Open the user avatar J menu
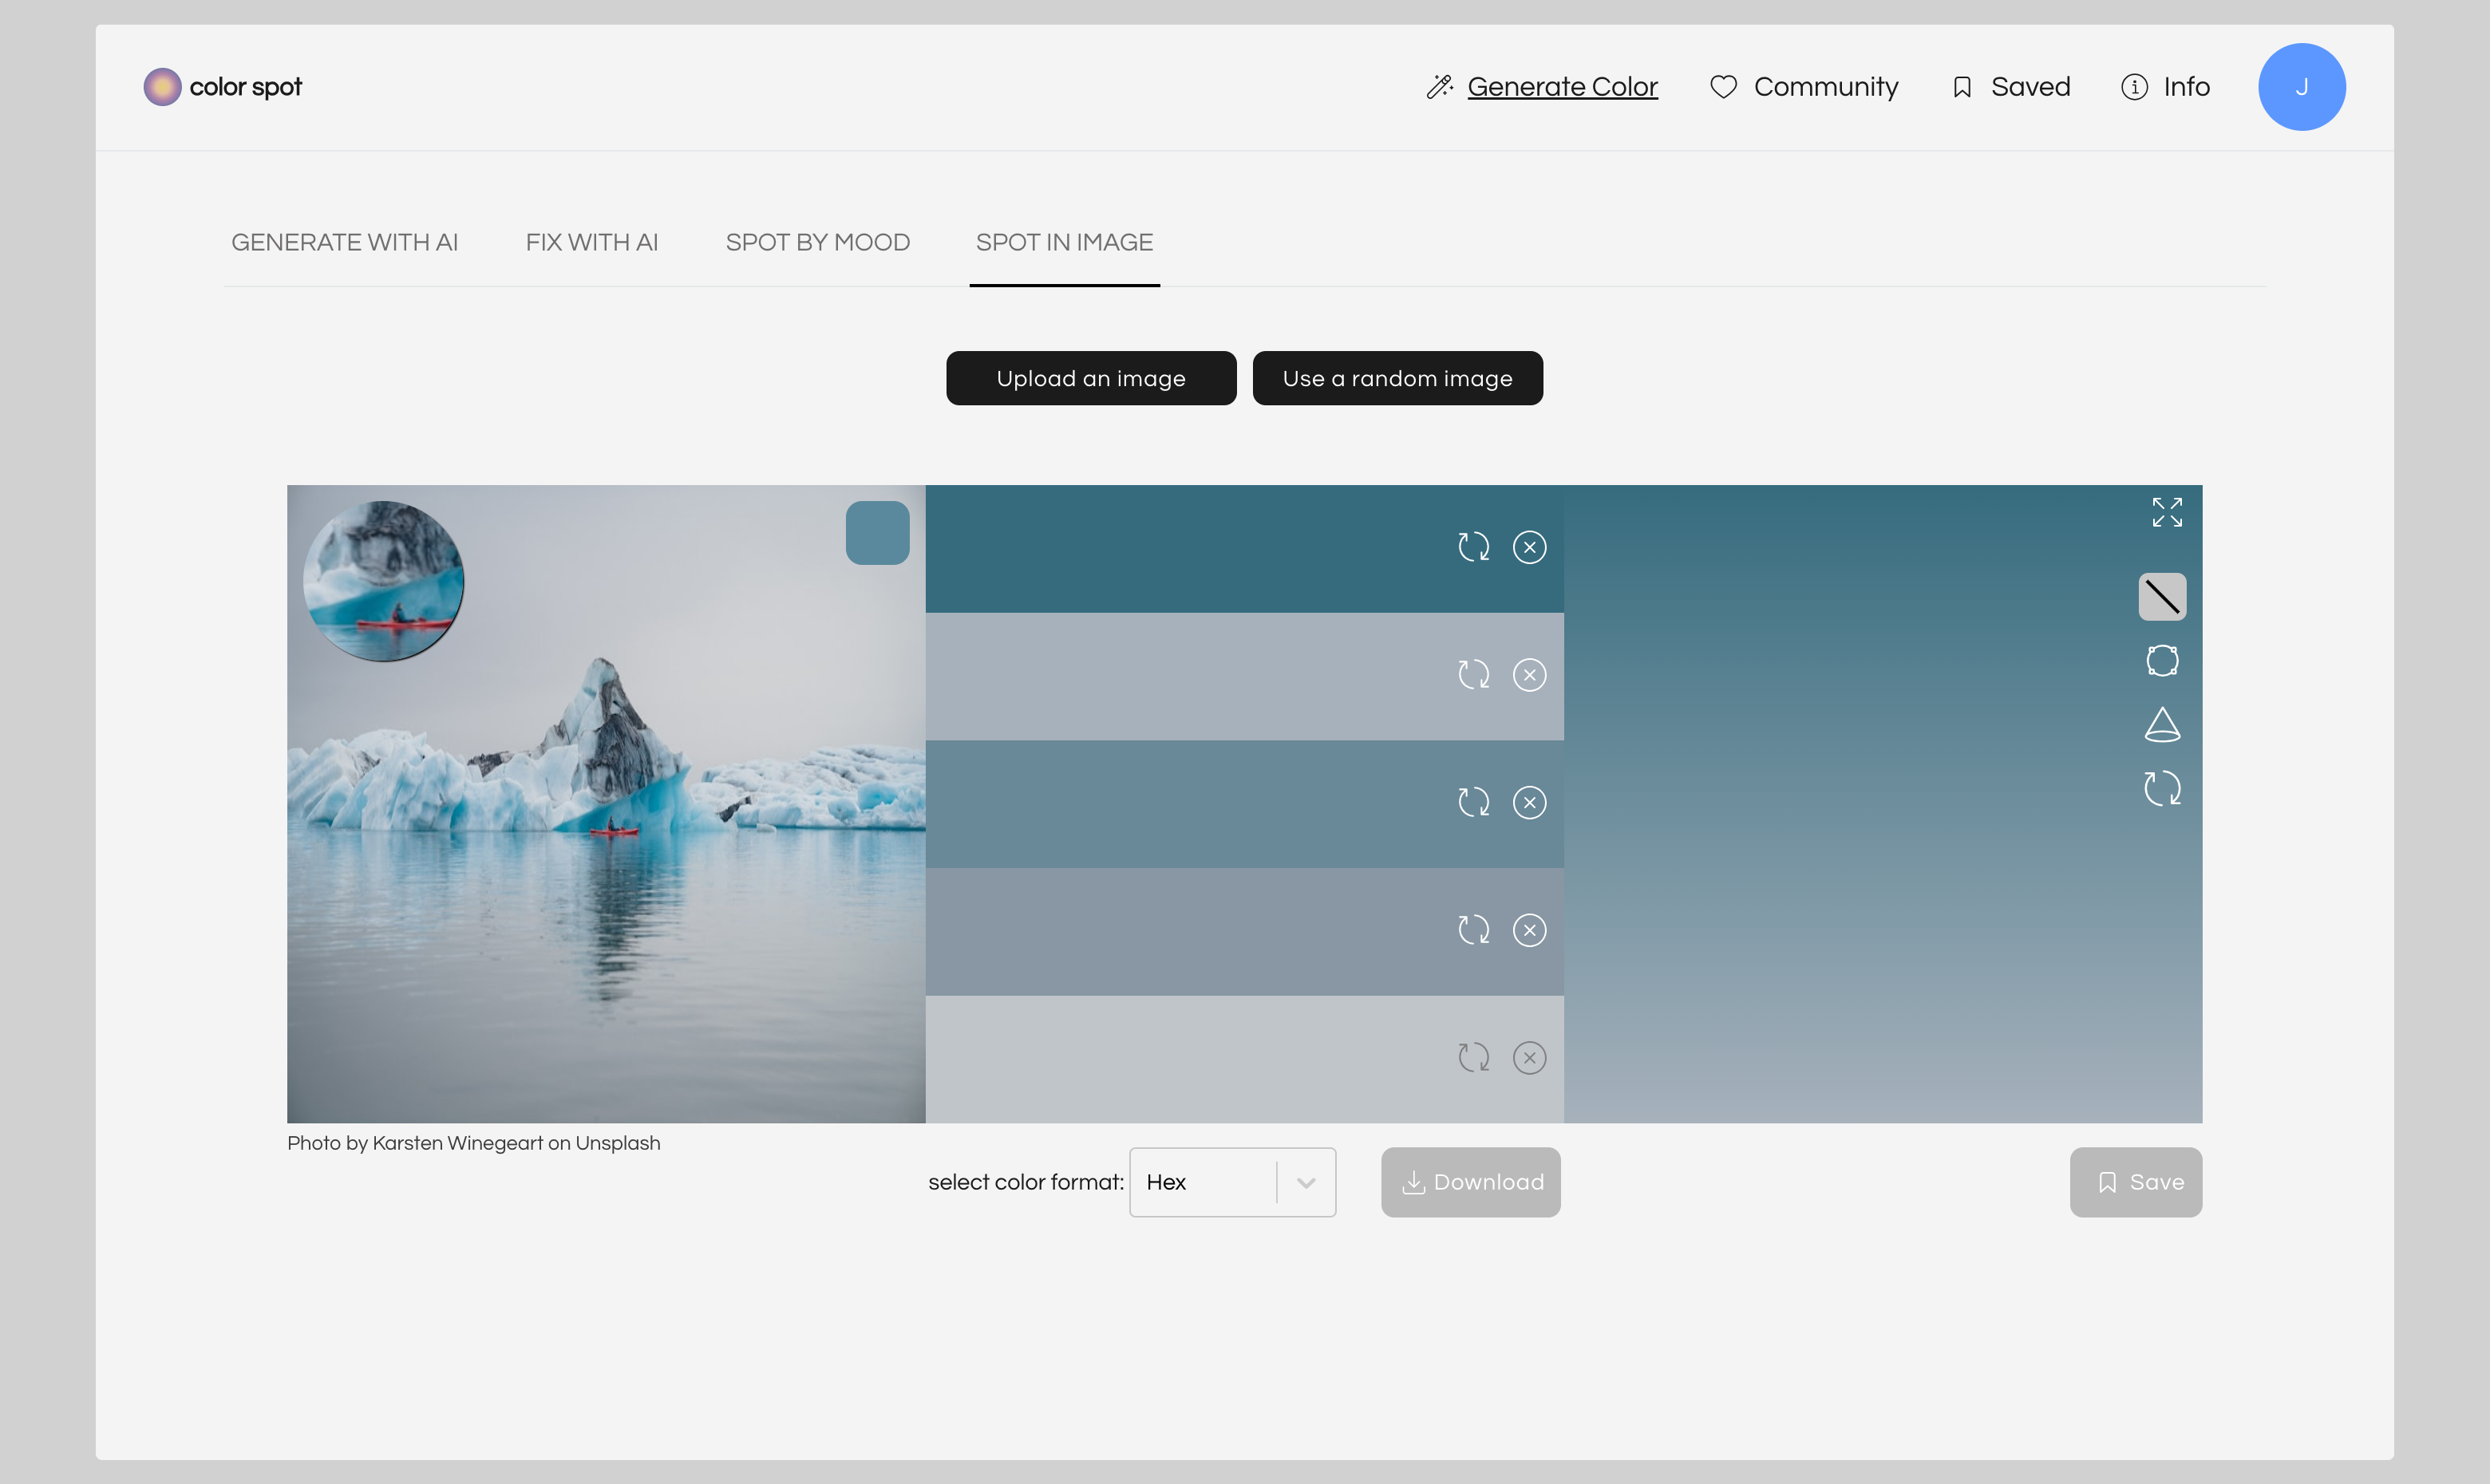Image resolution: width=2490 pixels, height=1484 pixels. coord(2300,87)
